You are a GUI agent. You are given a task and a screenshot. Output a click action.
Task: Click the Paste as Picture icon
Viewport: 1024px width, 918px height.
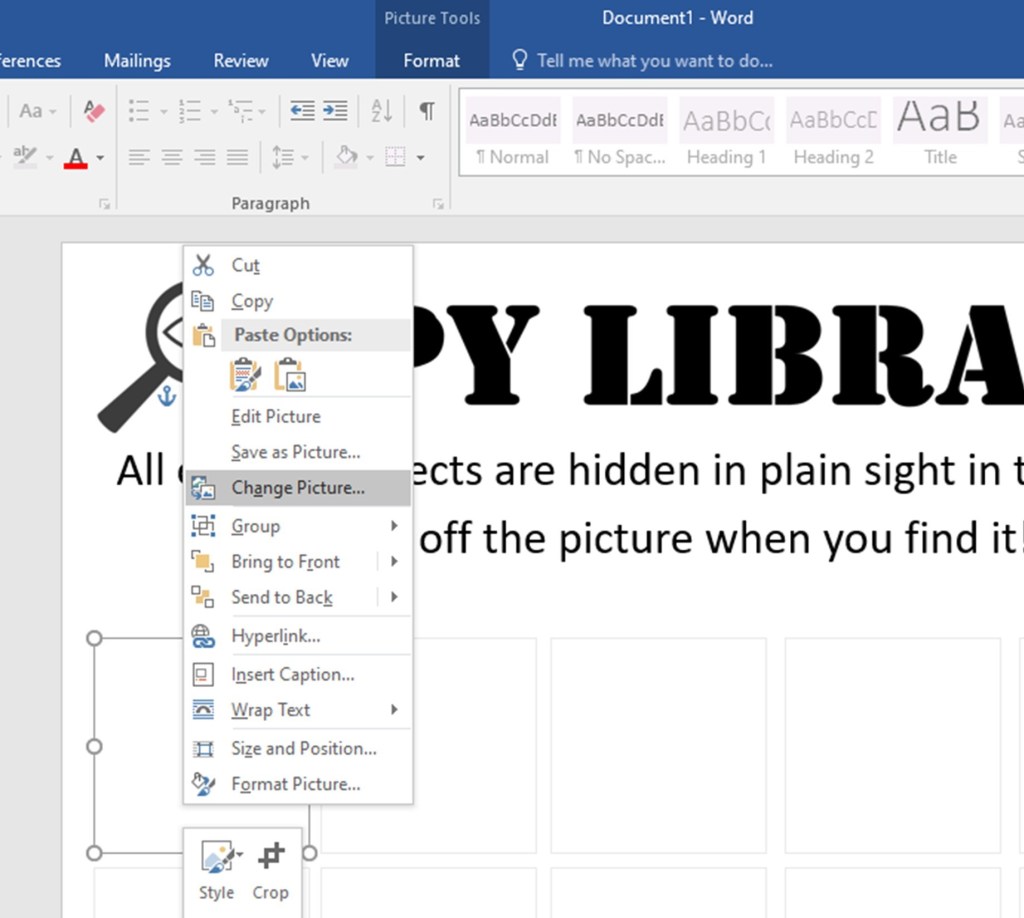[x=290, y=375]
